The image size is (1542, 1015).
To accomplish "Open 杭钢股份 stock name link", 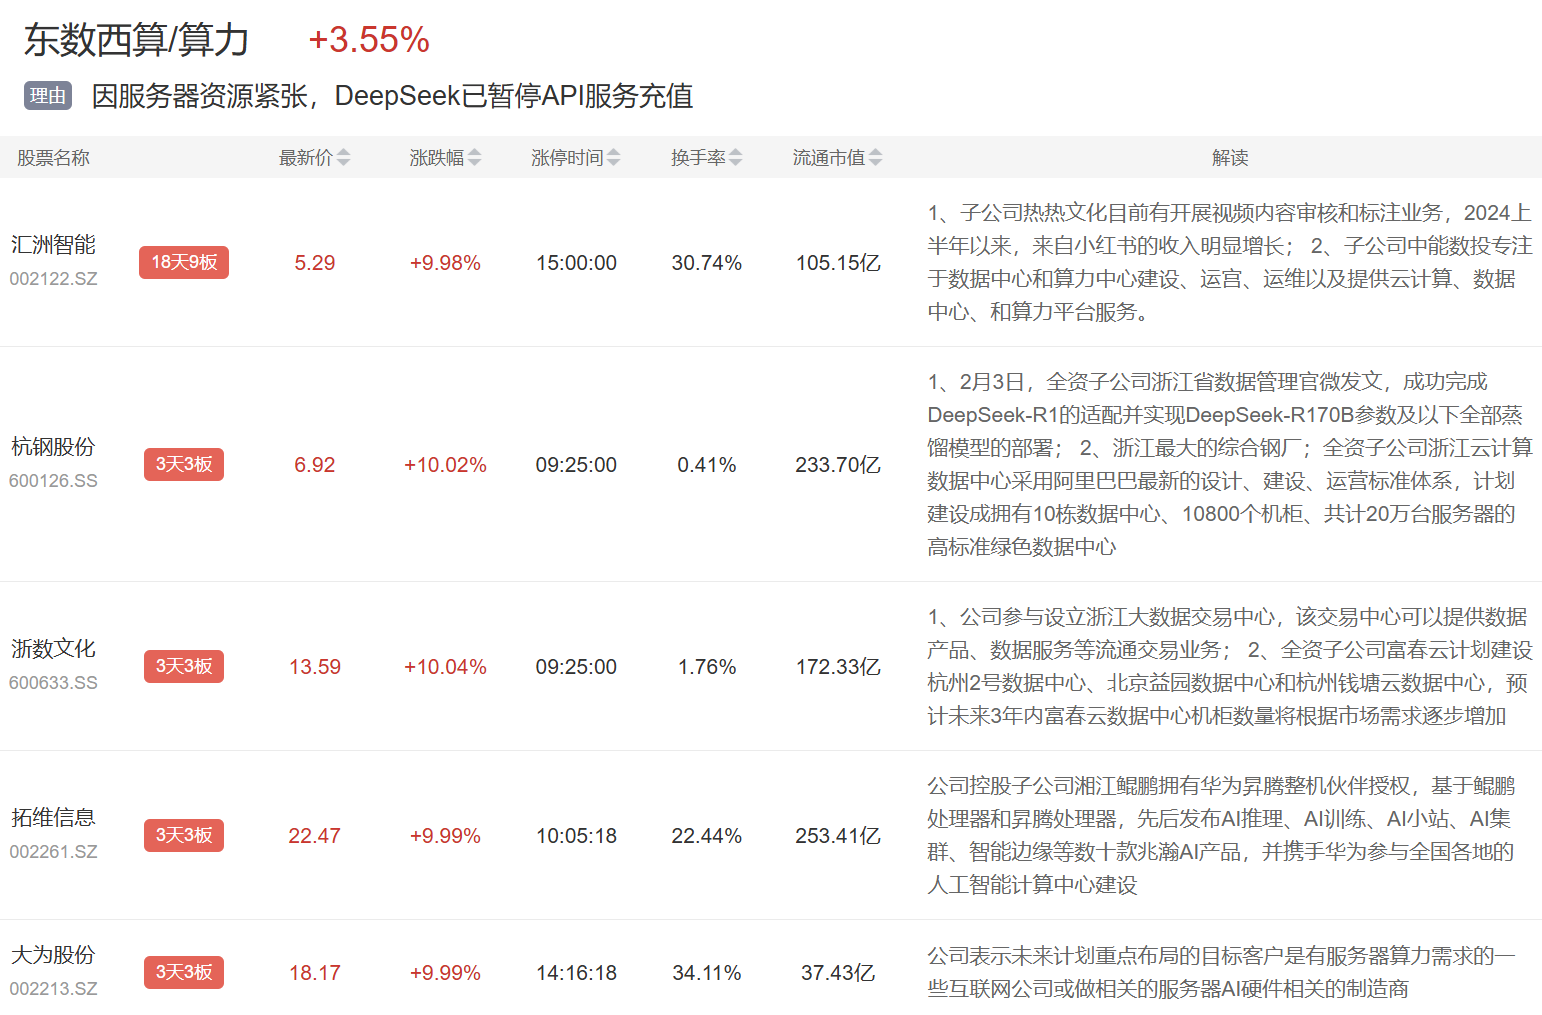I will tap(53, 447).
